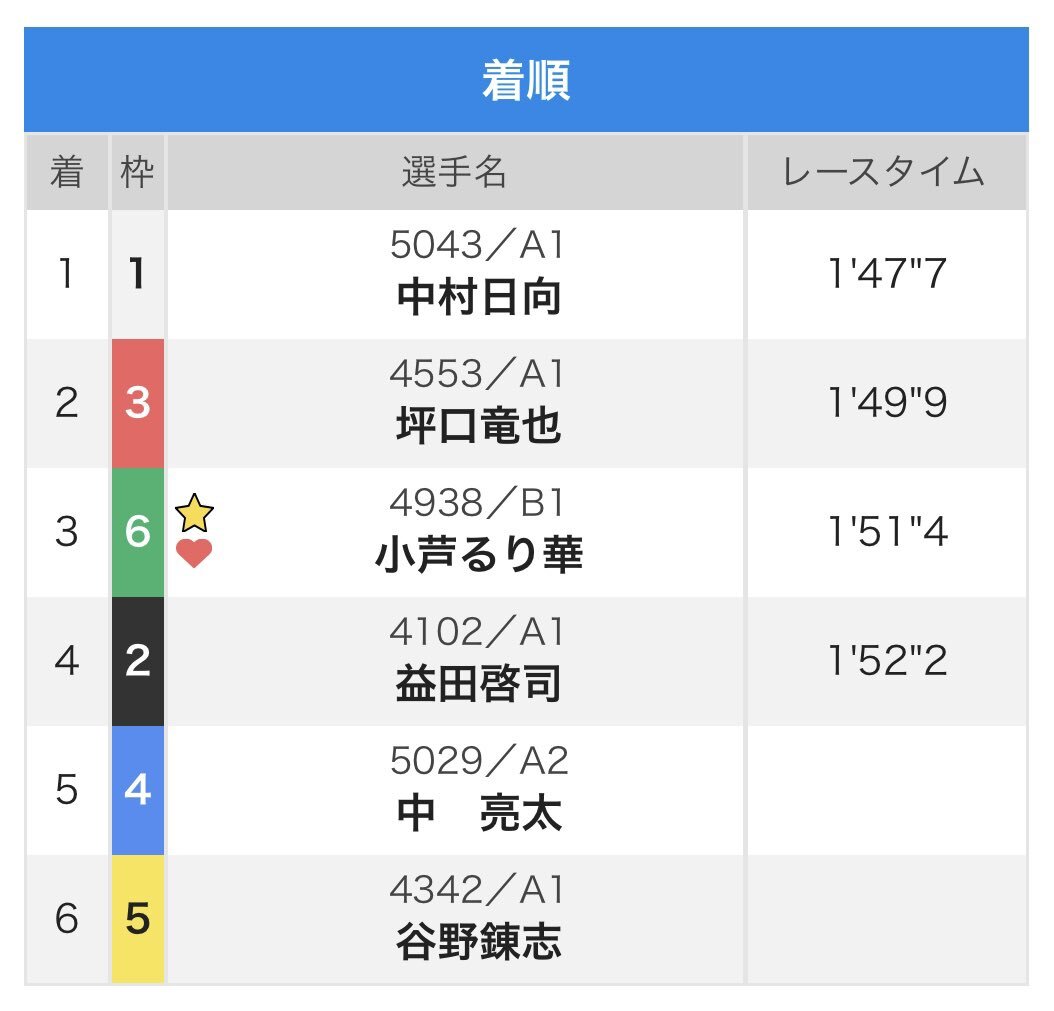Viewport: 1054px width, 1011px height.
Task: Click the red lane 3 badge
Action: pyautogui.click(x=138, y=403)
